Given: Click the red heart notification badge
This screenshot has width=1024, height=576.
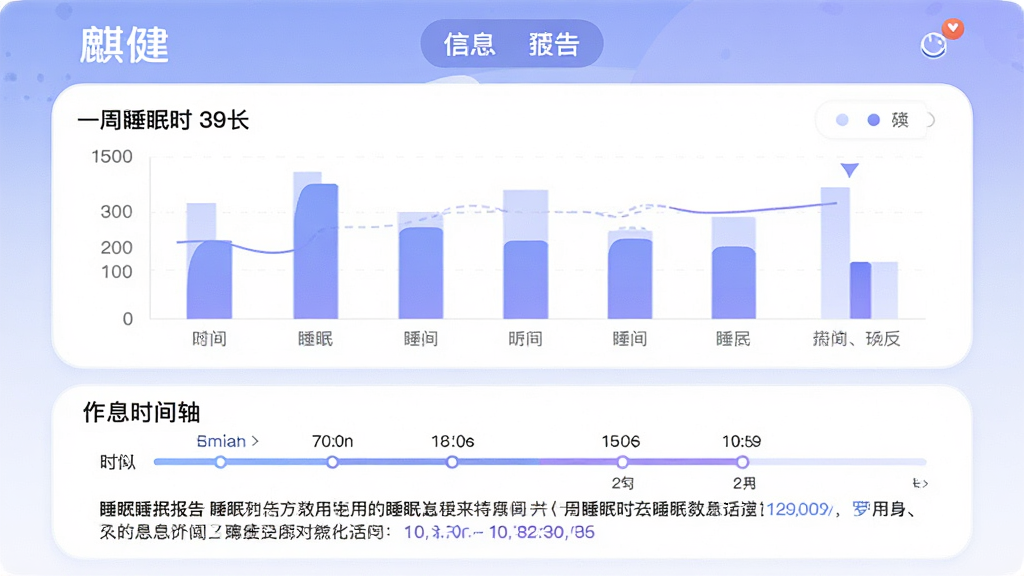Looking at the screenshot, I should [953, 28].
